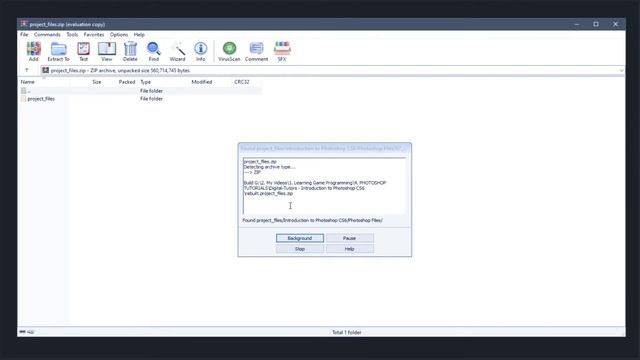Open the Commands menu
Viewport: 640px width, 360px height.
47,35
